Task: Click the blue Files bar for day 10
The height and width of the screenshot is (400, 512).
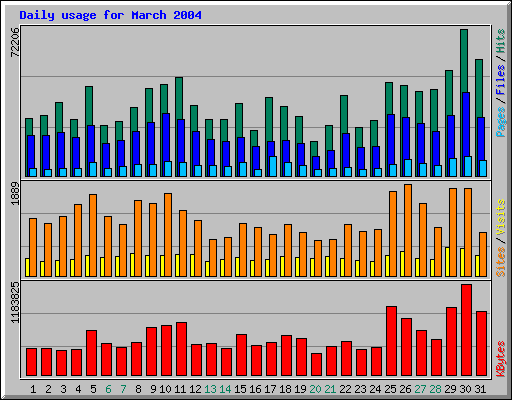Action: click(166, 137)
